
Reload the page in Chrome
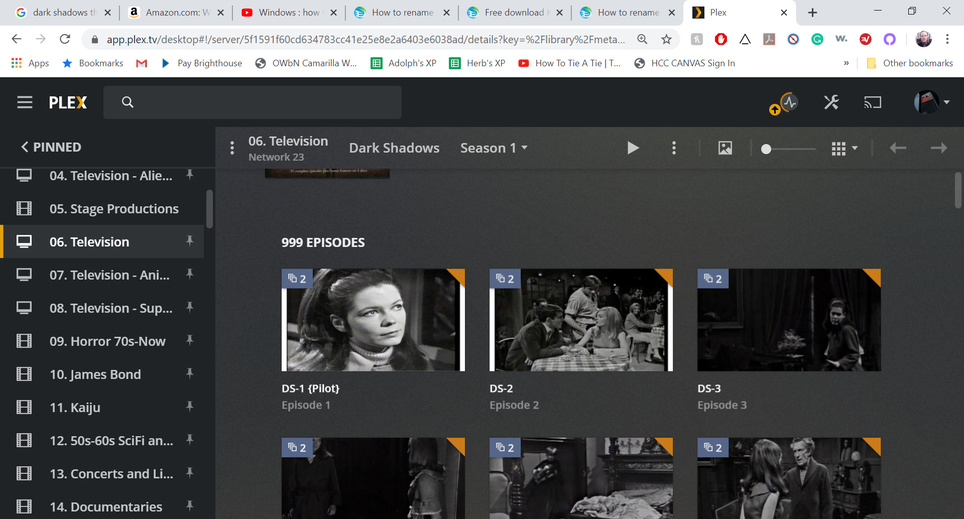pos(65,39)
